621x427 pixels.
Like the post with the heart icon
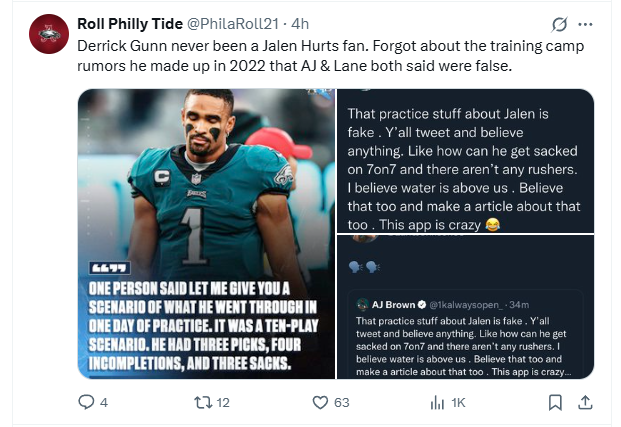pyautogui.click(x=320, y=402)
